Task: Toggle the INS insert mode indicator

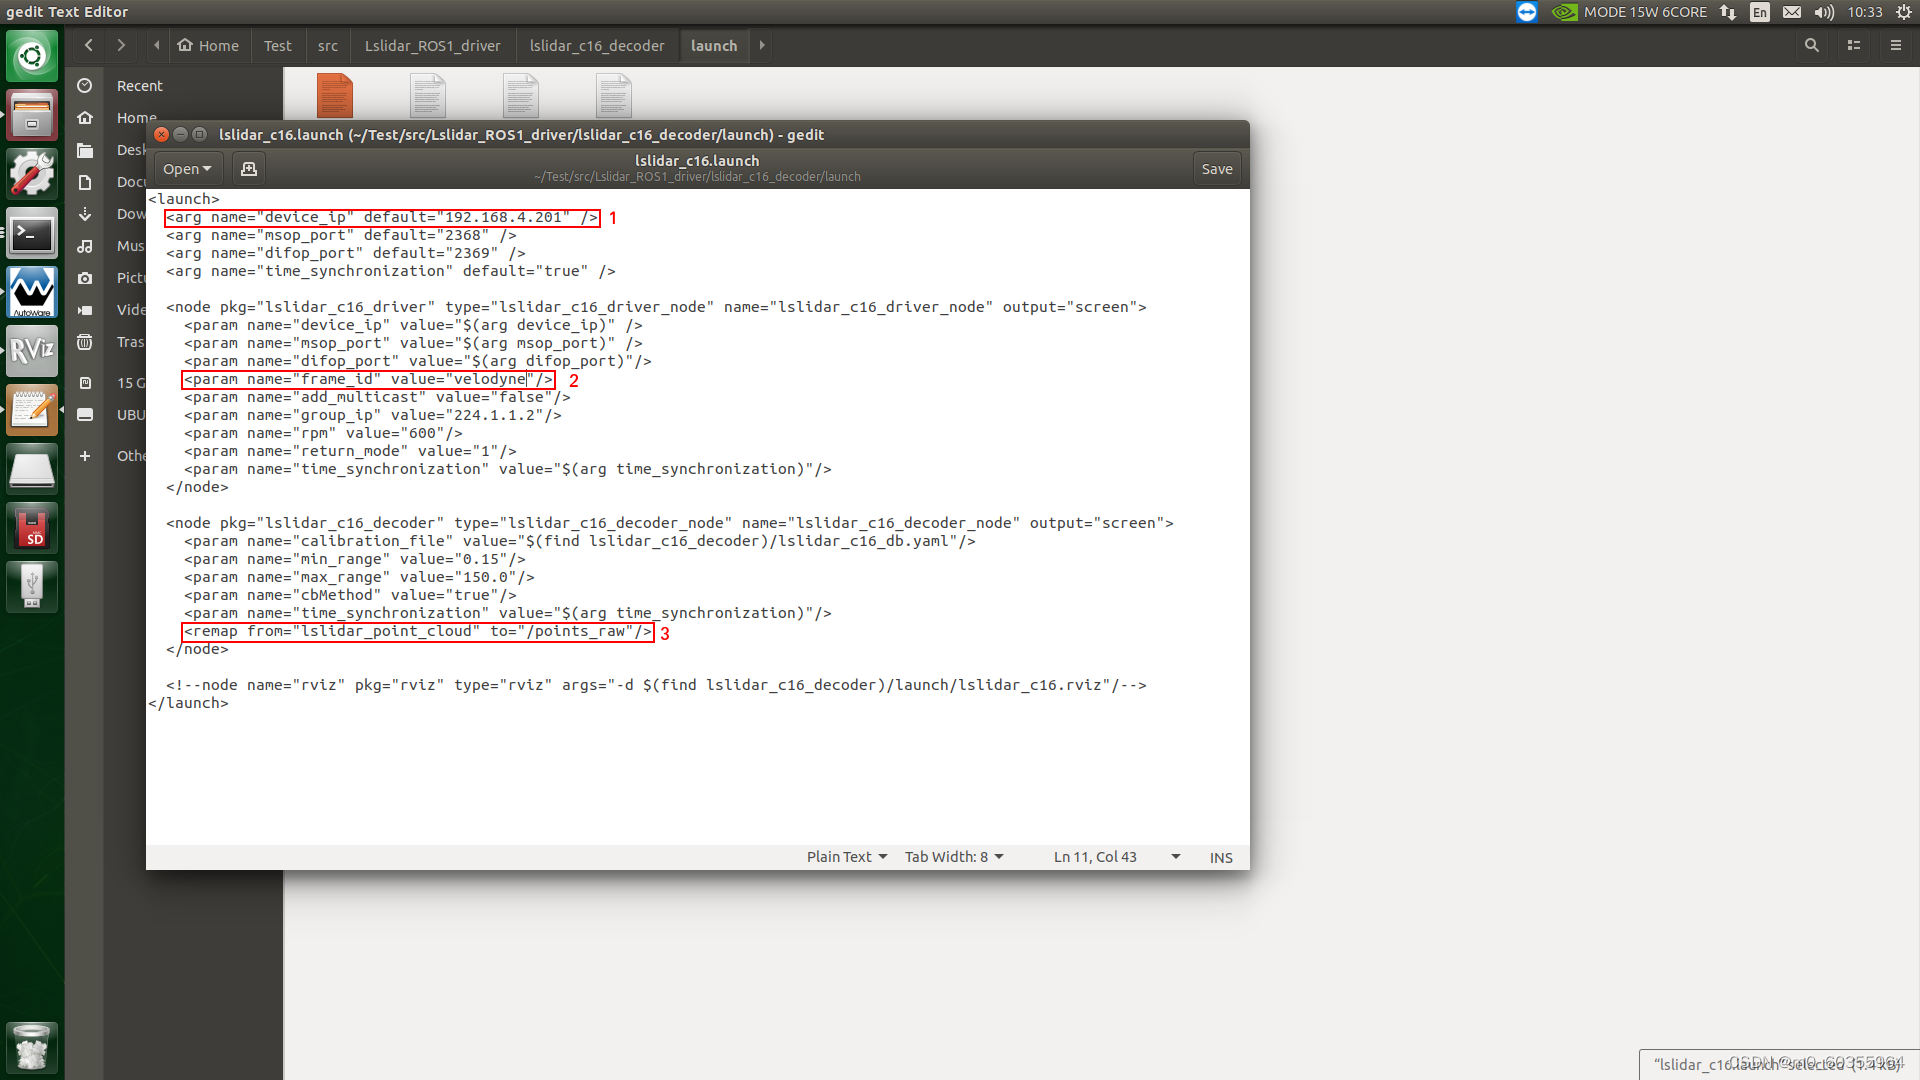Action: coord(1220,858)
